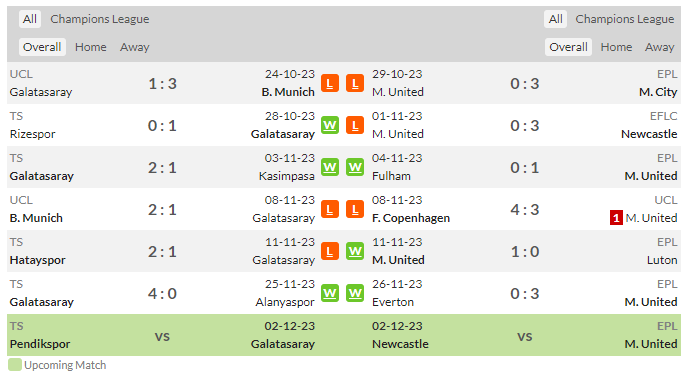Click the win badge for Fulham vs M. United
This screenshot has height=381, width=687.
pos(355,167)
